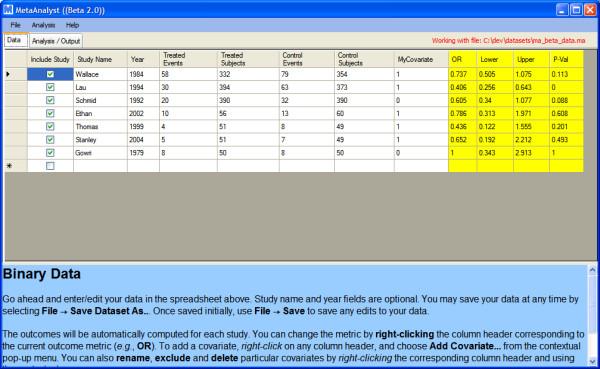Screen dimensions: 600x369
Task: Switch to the Analysis / Output tab
Action: (x=56, y=41)
